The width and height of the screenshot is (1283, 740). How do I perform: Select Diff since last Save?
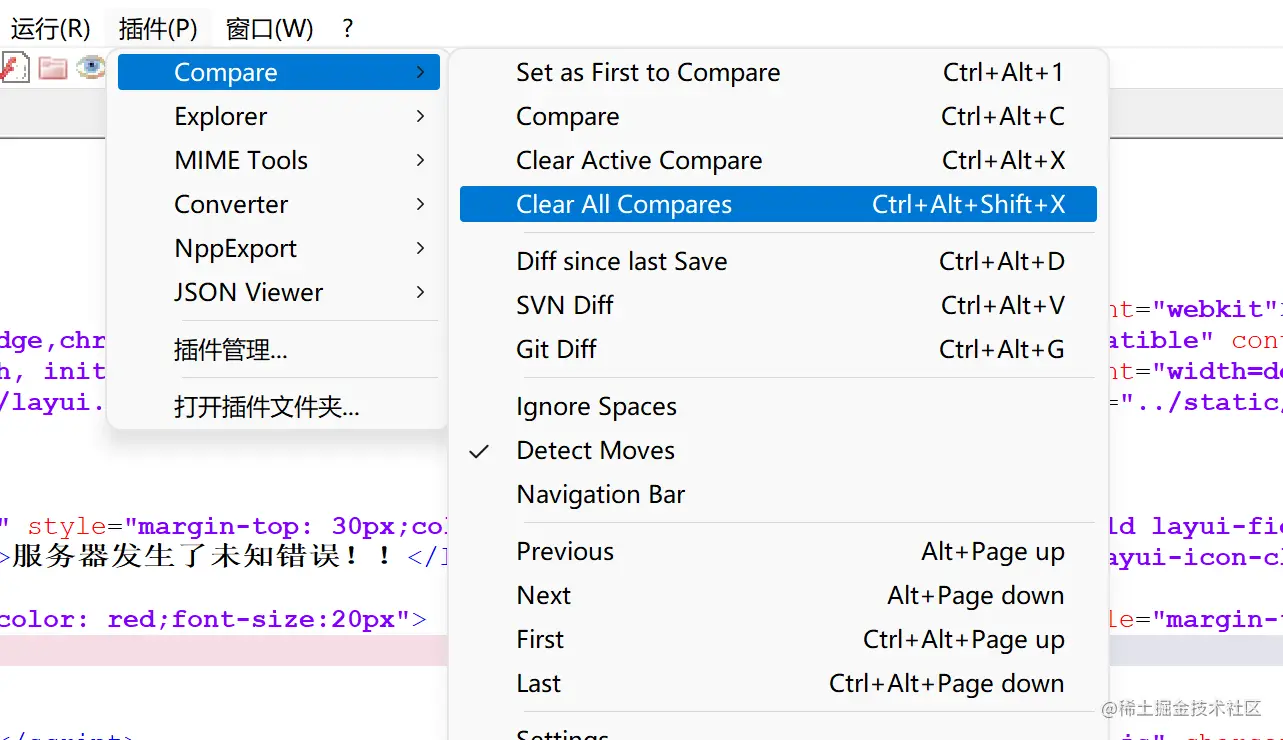(x=621, y=262)
